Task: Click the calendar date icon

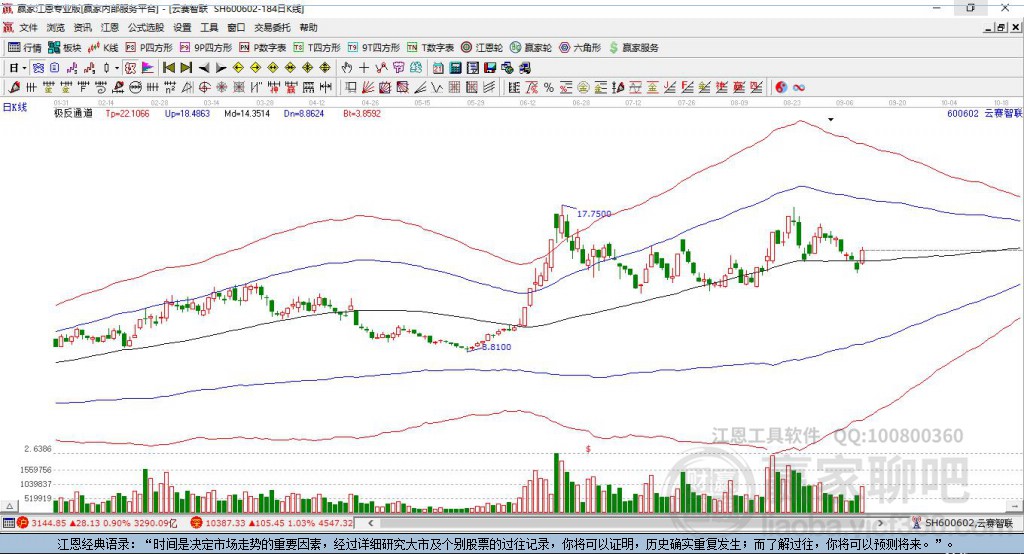Action: (438, 68)
